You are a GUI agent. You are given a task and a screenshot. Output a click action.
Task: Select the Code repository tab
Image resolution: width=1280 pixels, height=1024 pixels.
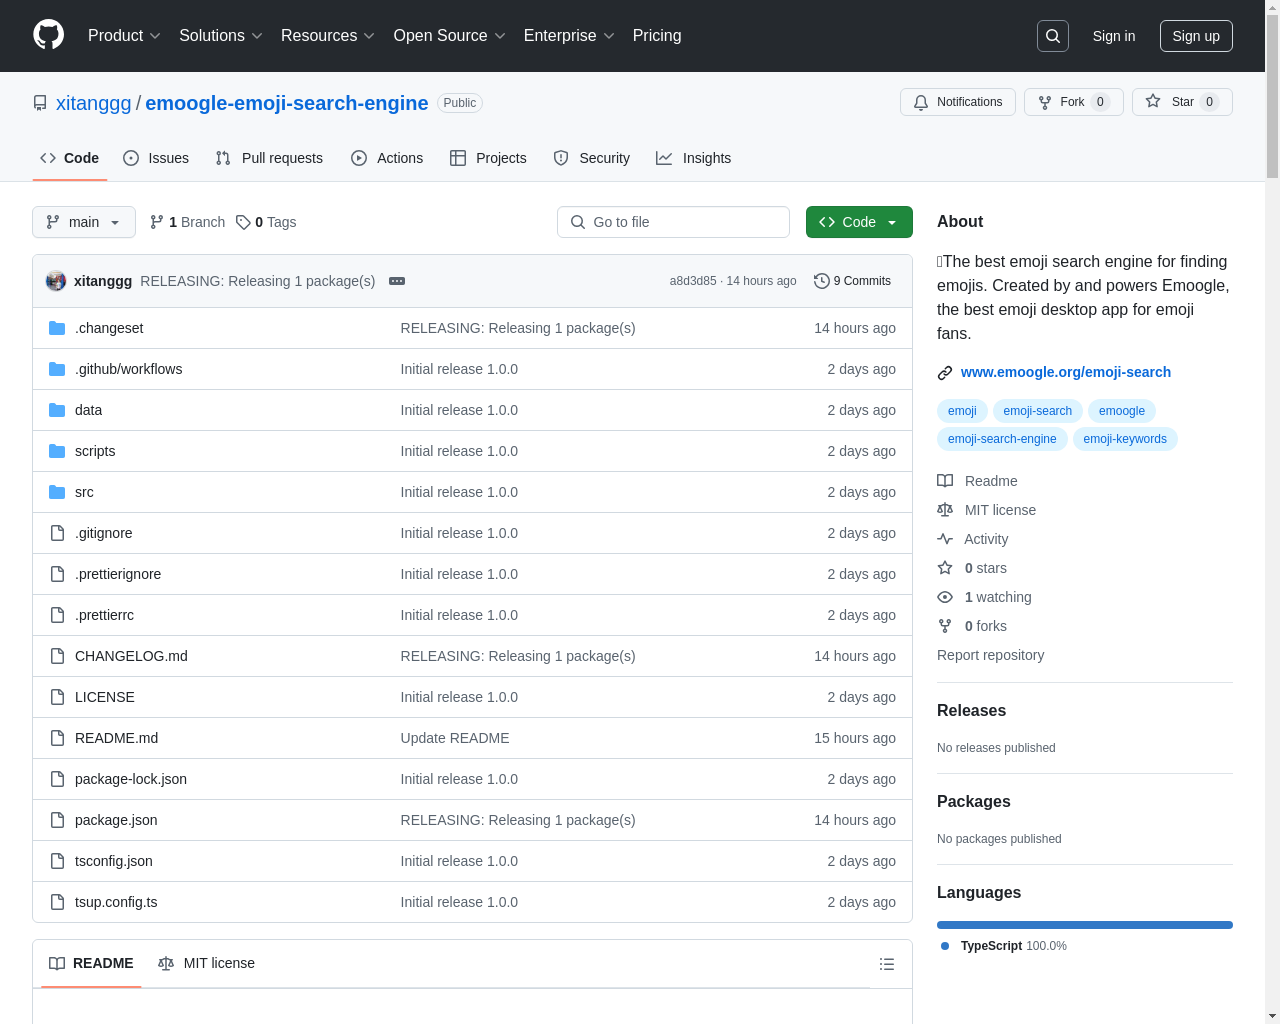click(x=70, y=158)
